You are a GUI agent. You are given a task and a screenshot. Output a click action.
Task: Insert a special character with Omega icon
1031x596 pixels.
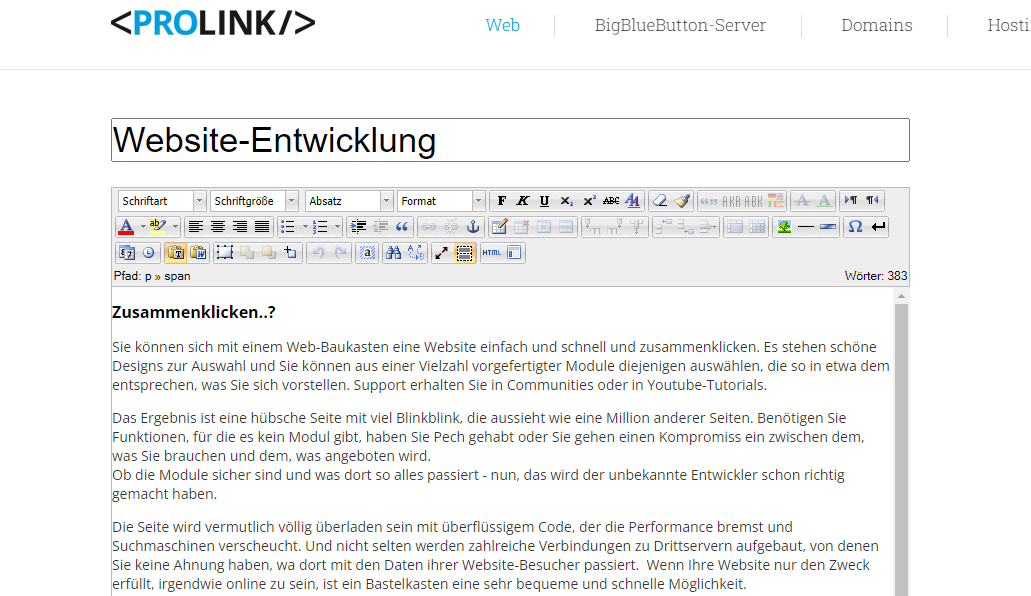coord(855,227)
